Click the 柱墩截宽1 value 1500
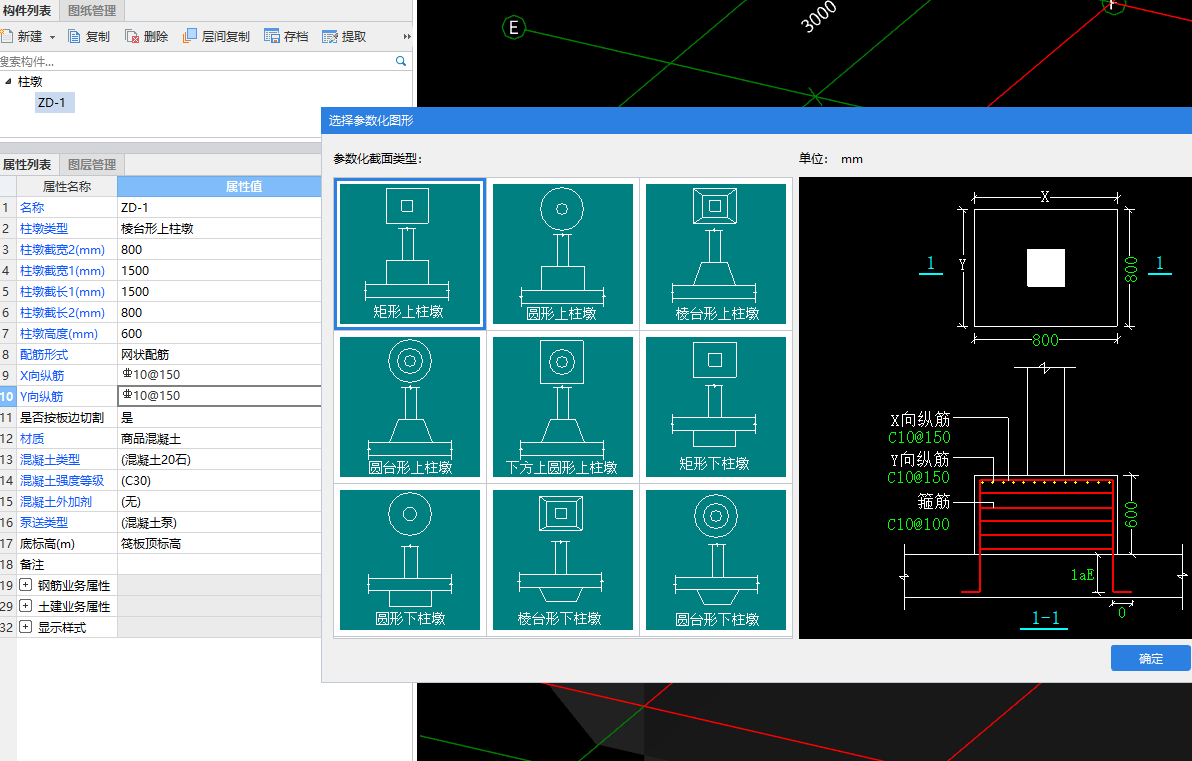 pyautogui.click(x=219, y=271)
